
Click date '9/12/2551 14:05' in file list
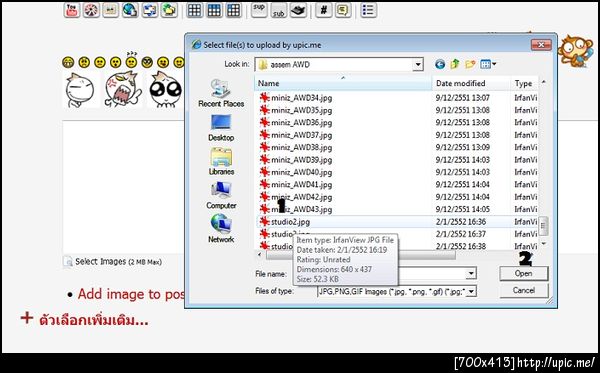(x=463, y=209)
